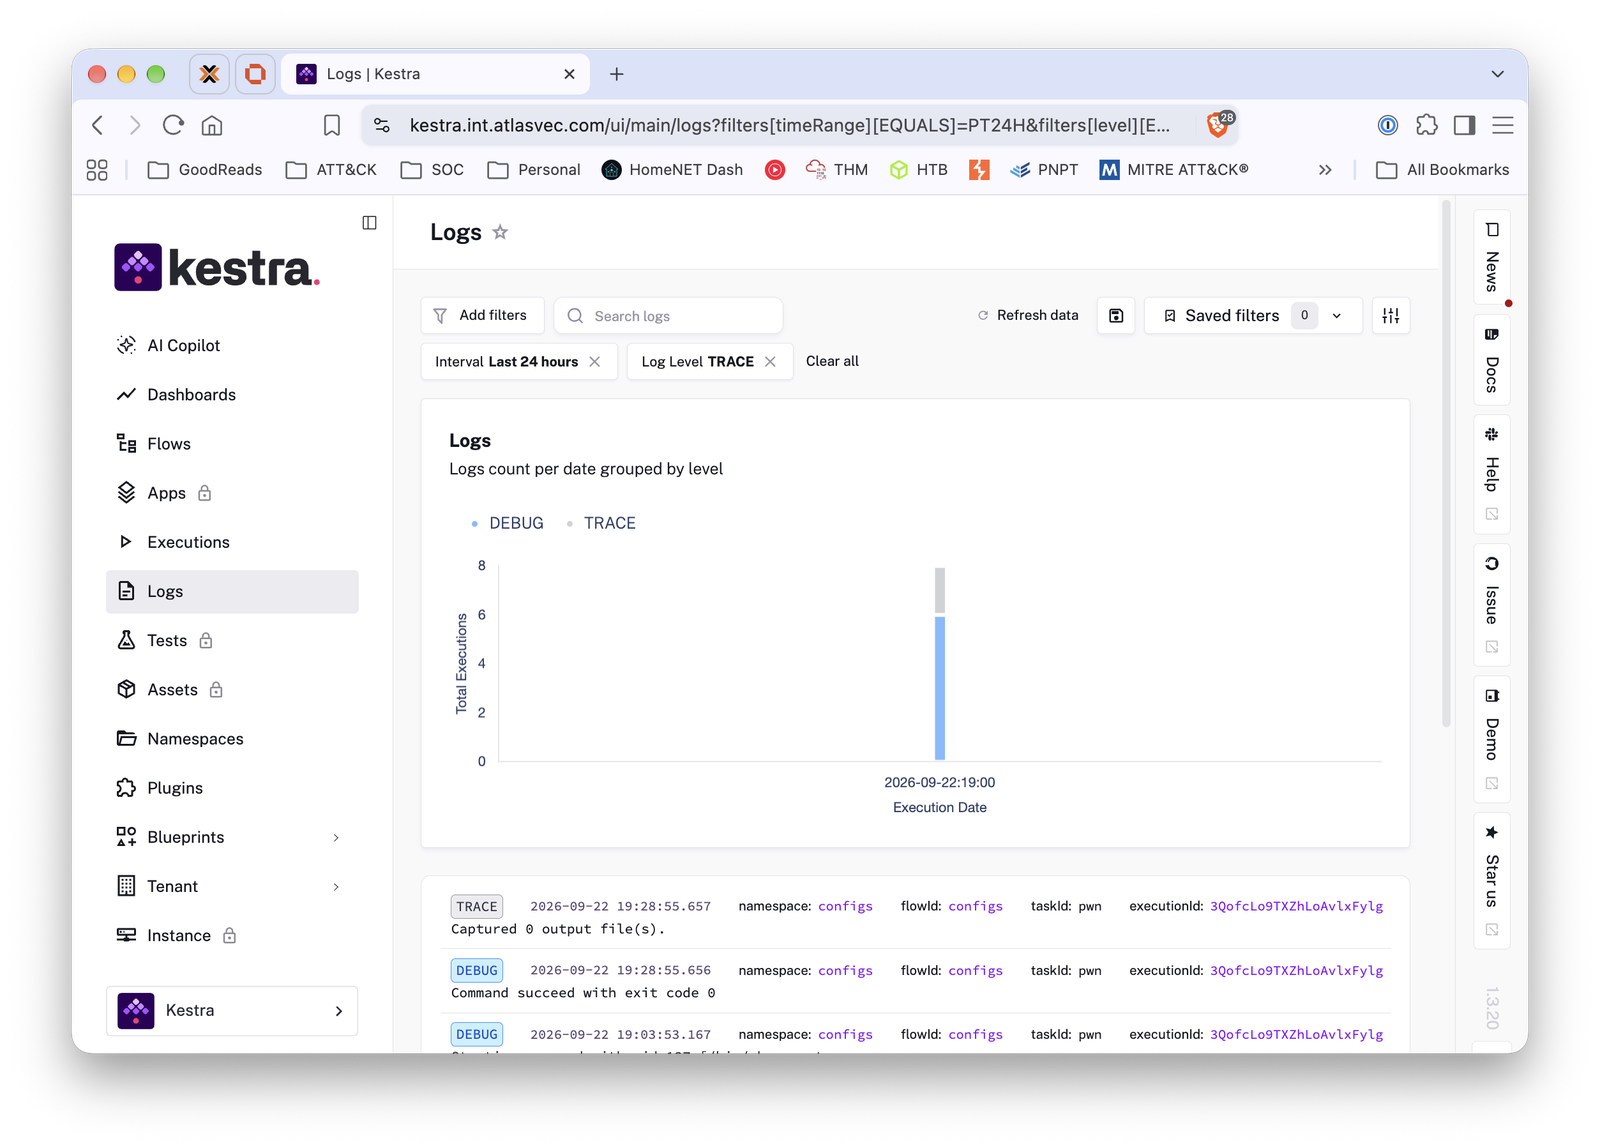Screen dimensions: 1600x1148
Task: Open the Help side link
Action: point(1491,474)
